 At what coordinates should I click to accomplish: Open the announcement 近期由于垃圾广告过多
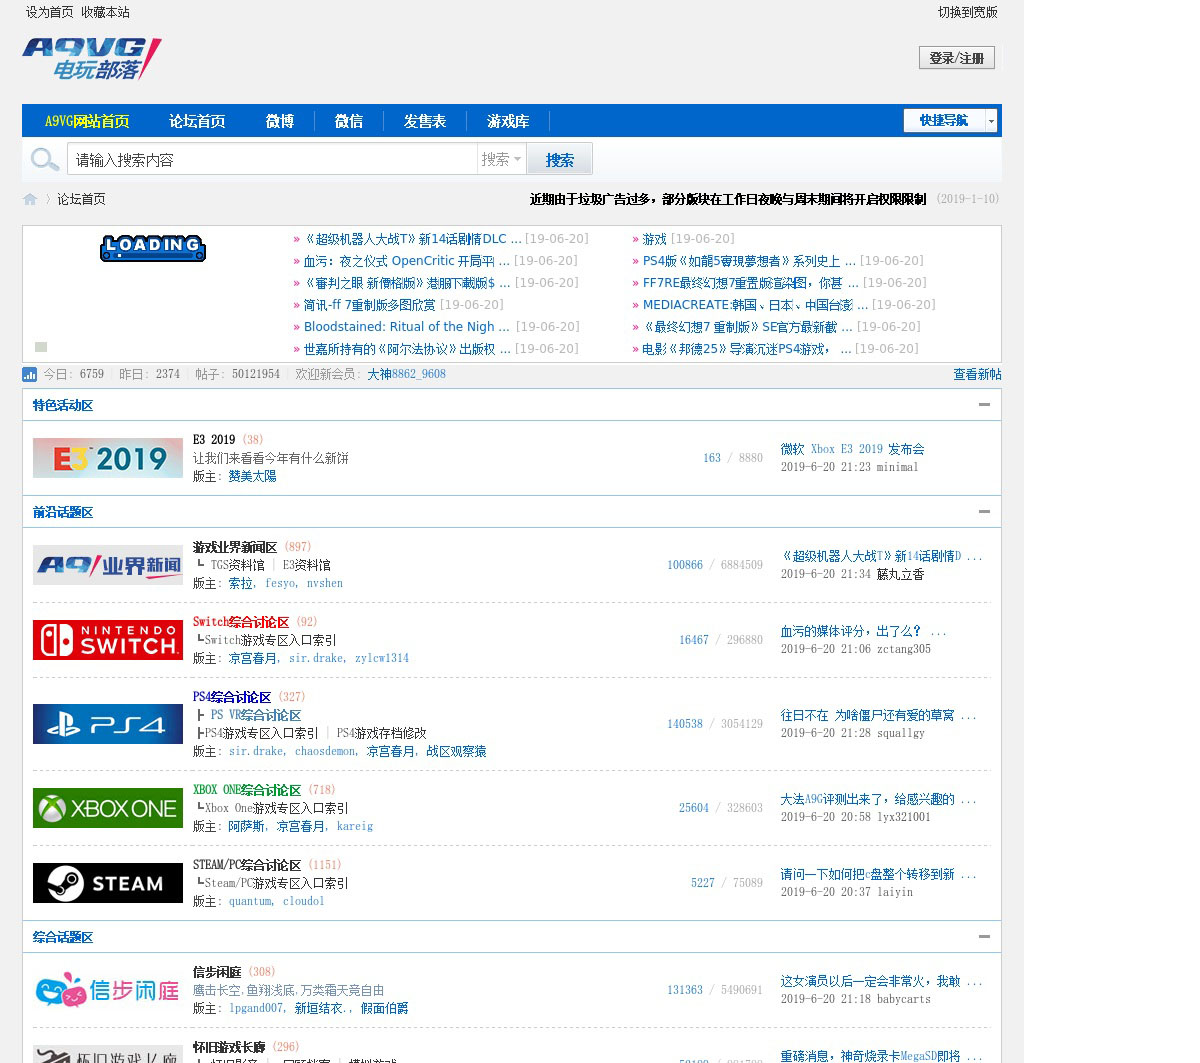pyautogui.click(x=728, y=199)
